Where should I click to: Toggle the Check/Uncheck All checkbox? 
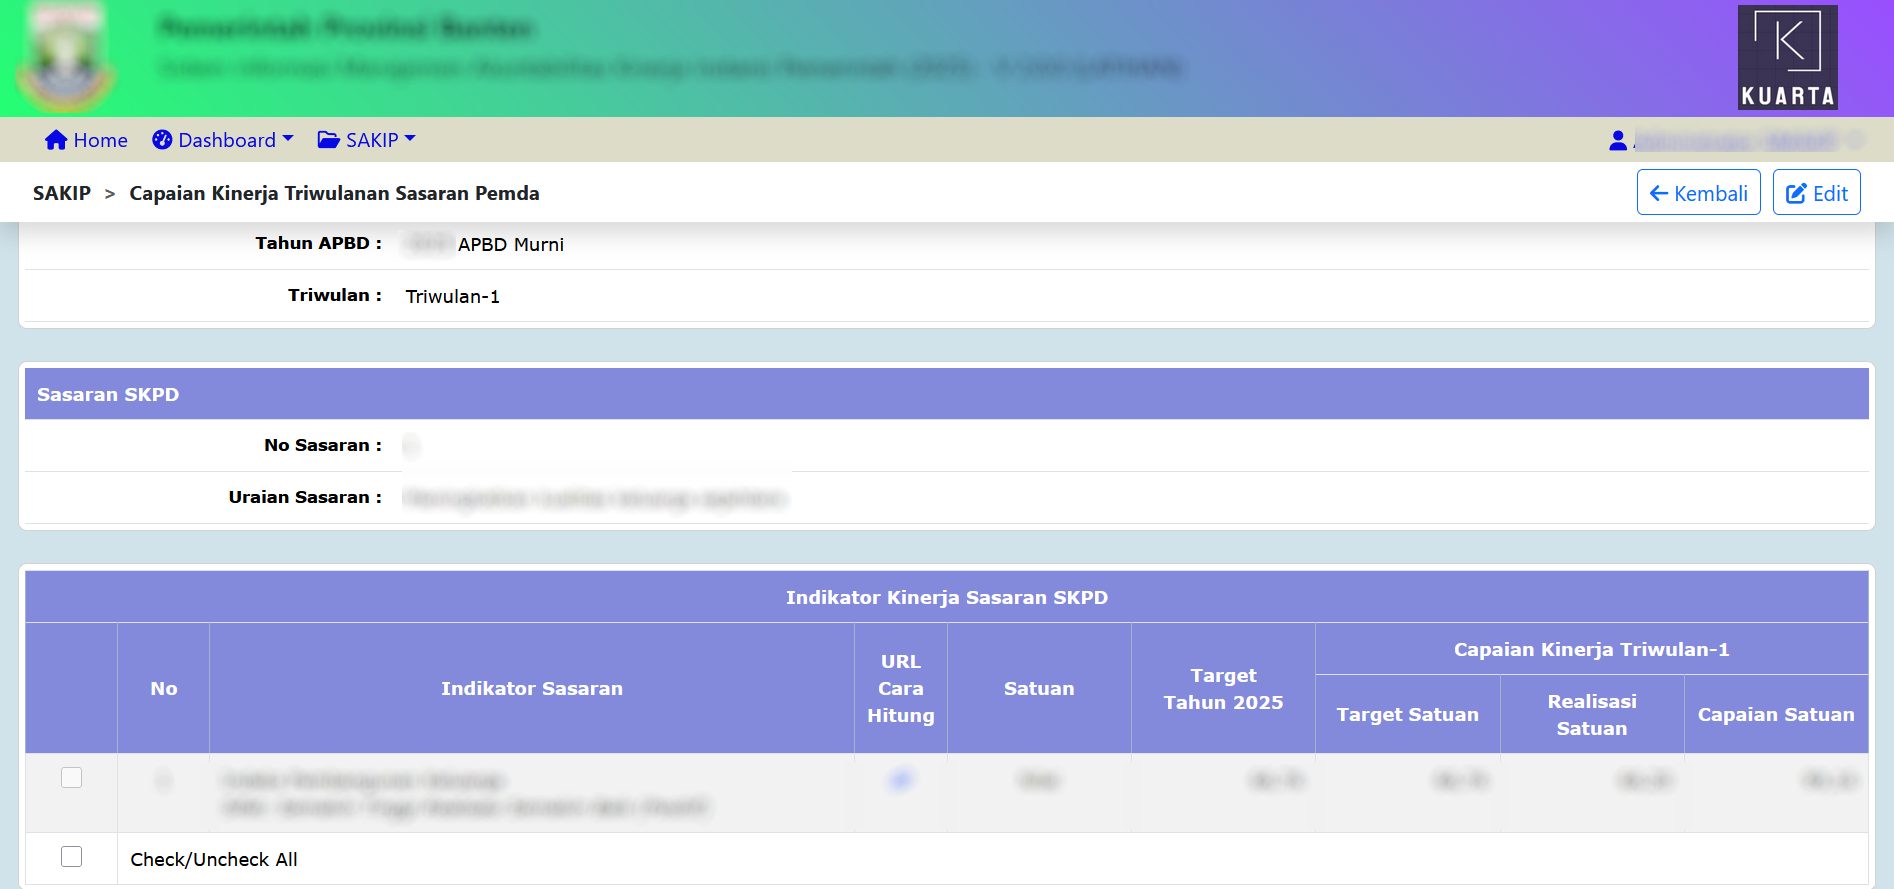pos(72,856)
